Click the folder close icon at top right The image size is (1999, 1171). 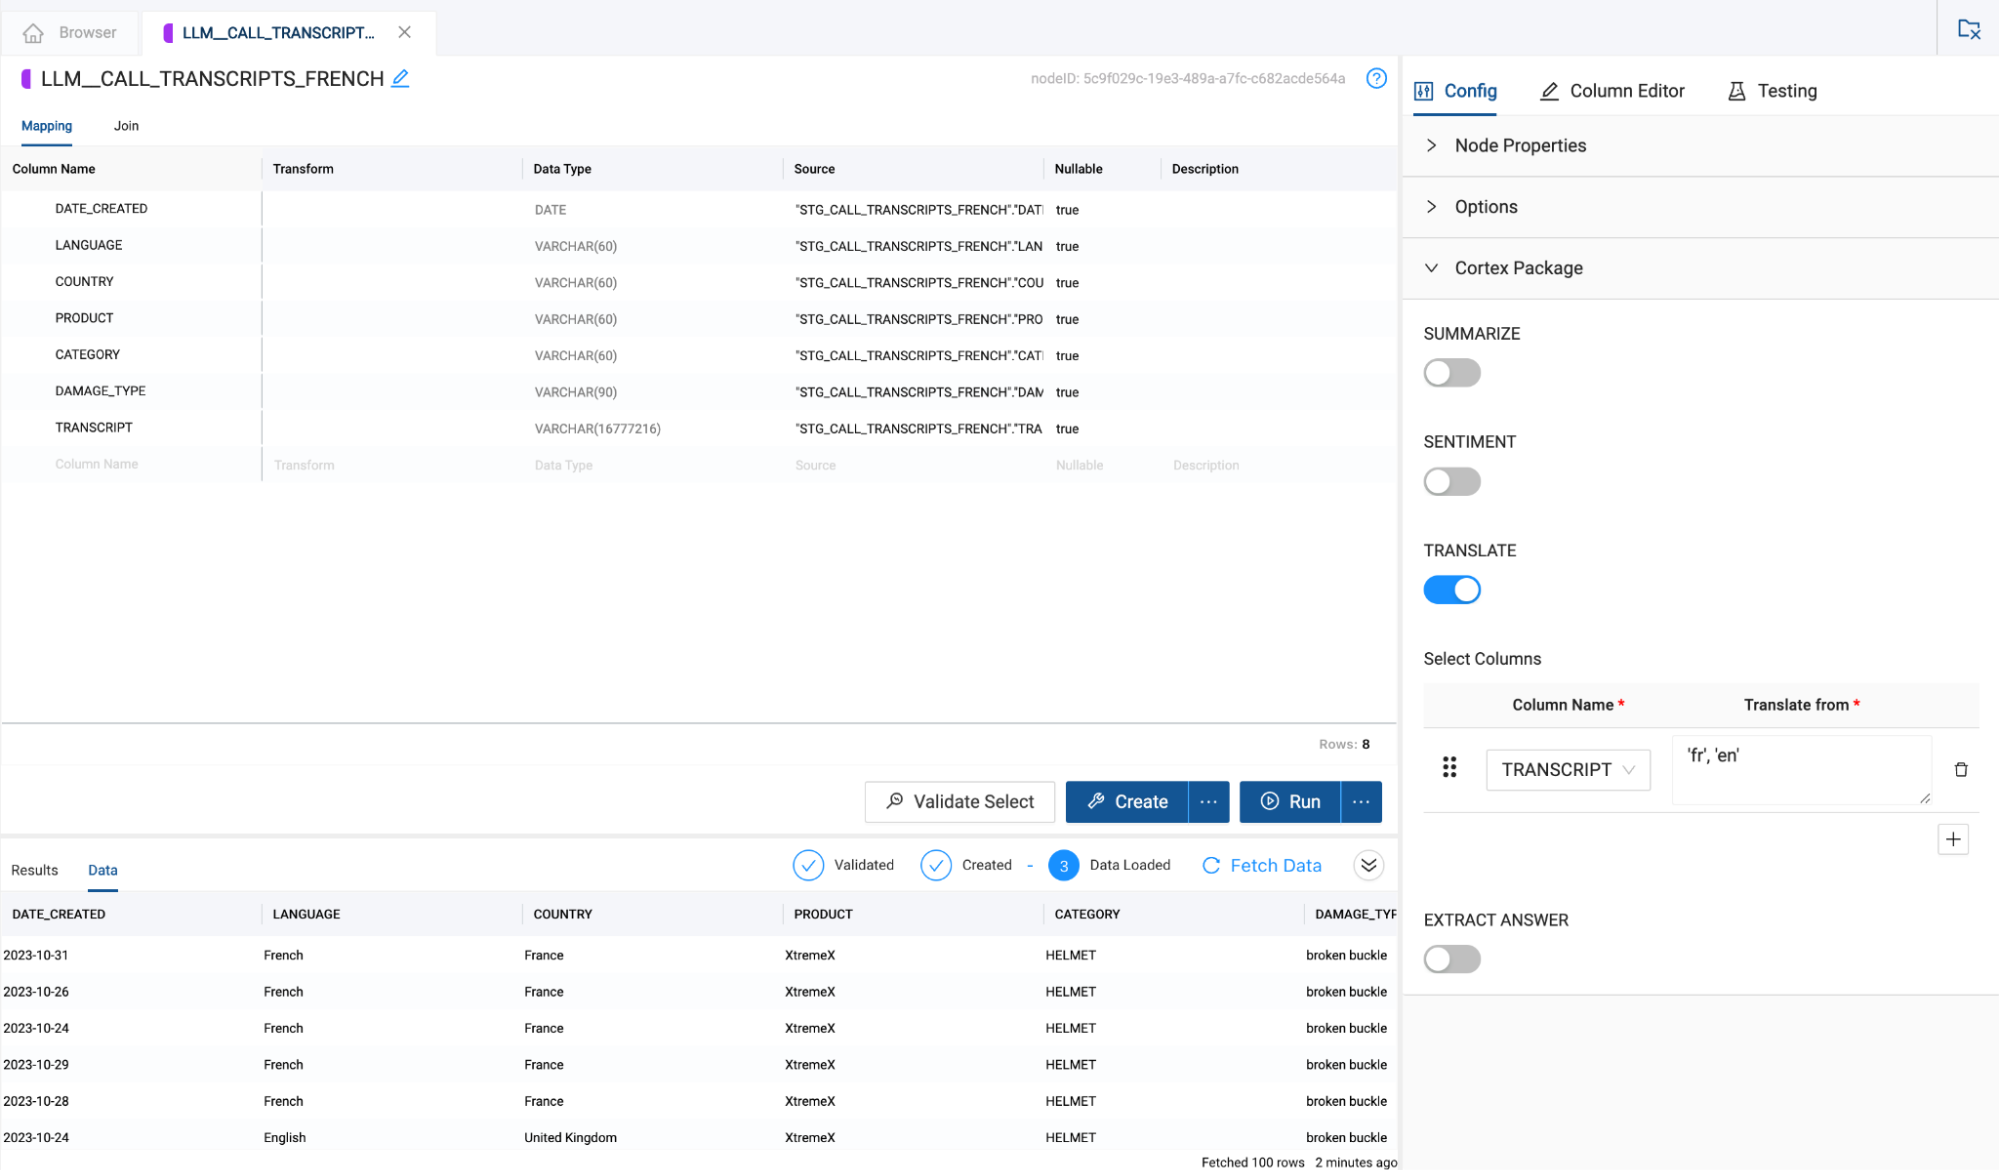click(x=1968, y=29)
